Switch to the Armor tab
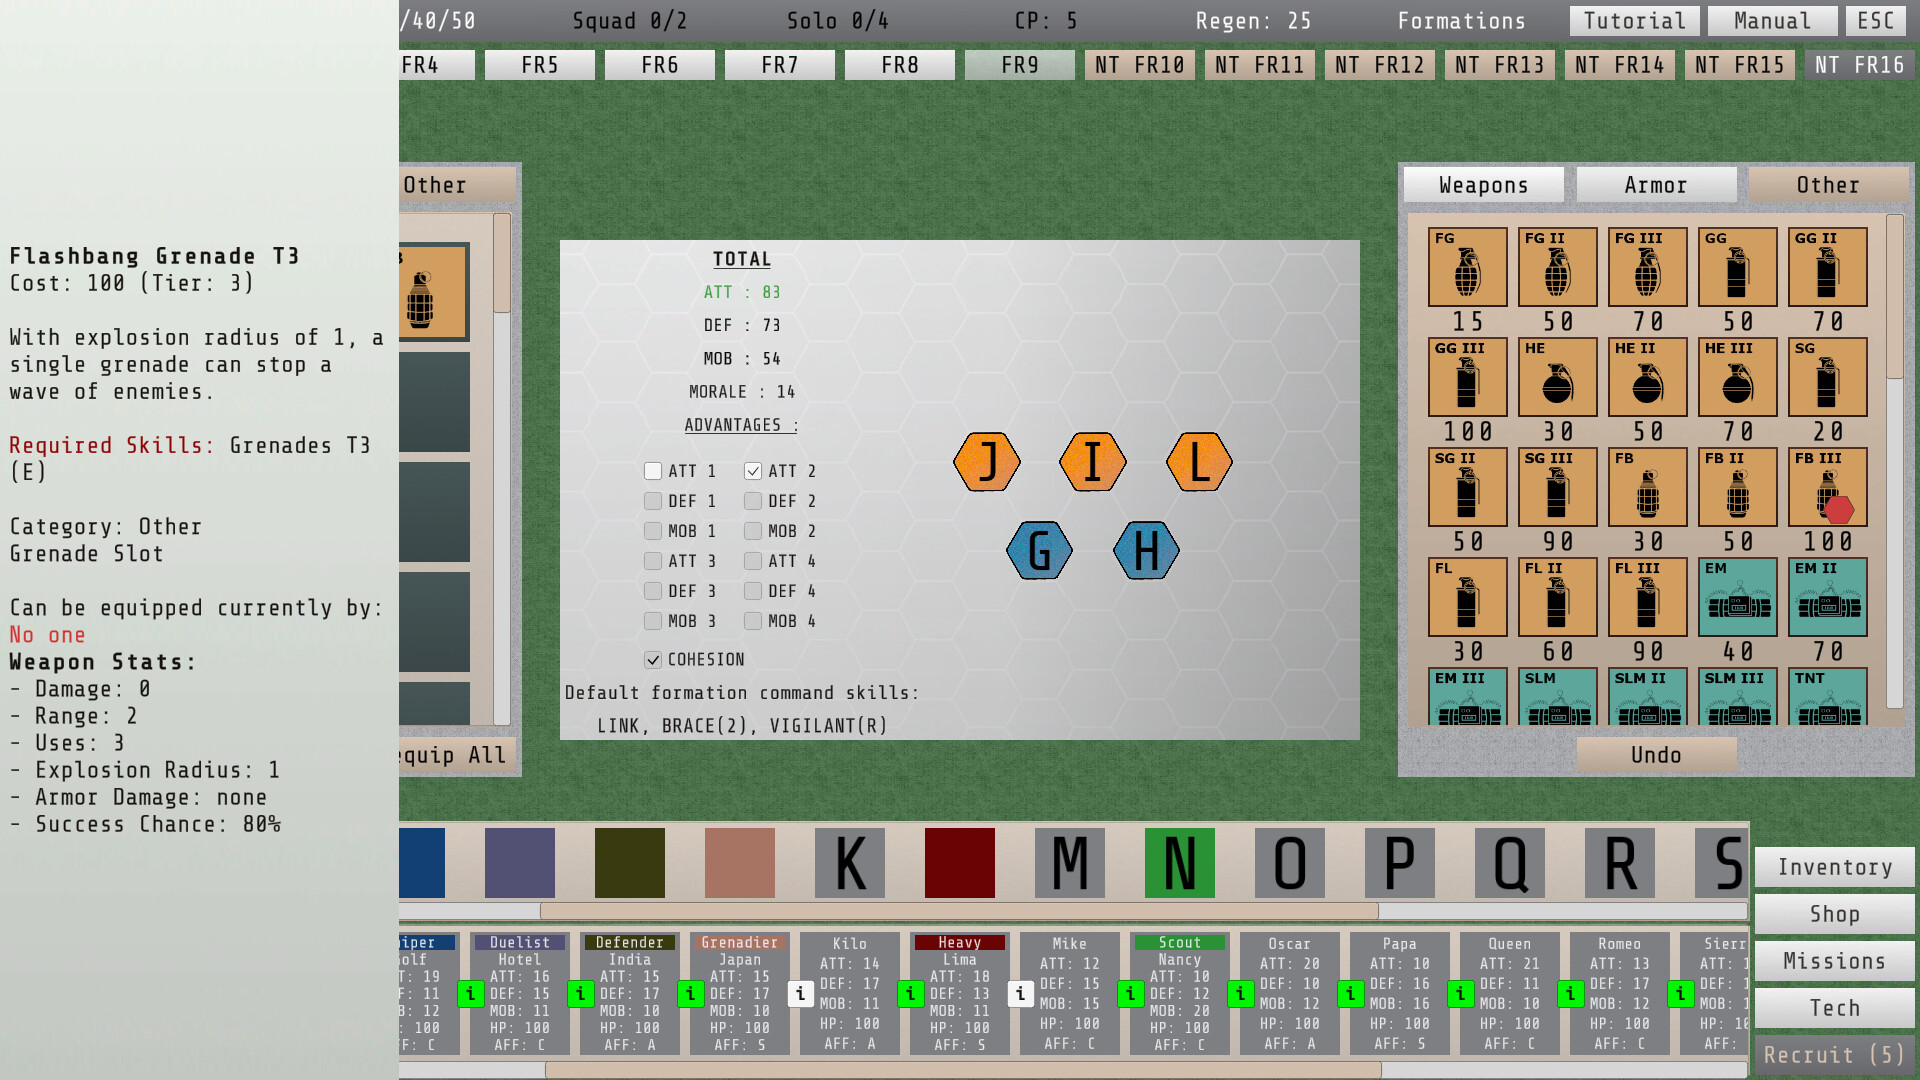1920x1080 pixels. click(x=1656, y=185)
